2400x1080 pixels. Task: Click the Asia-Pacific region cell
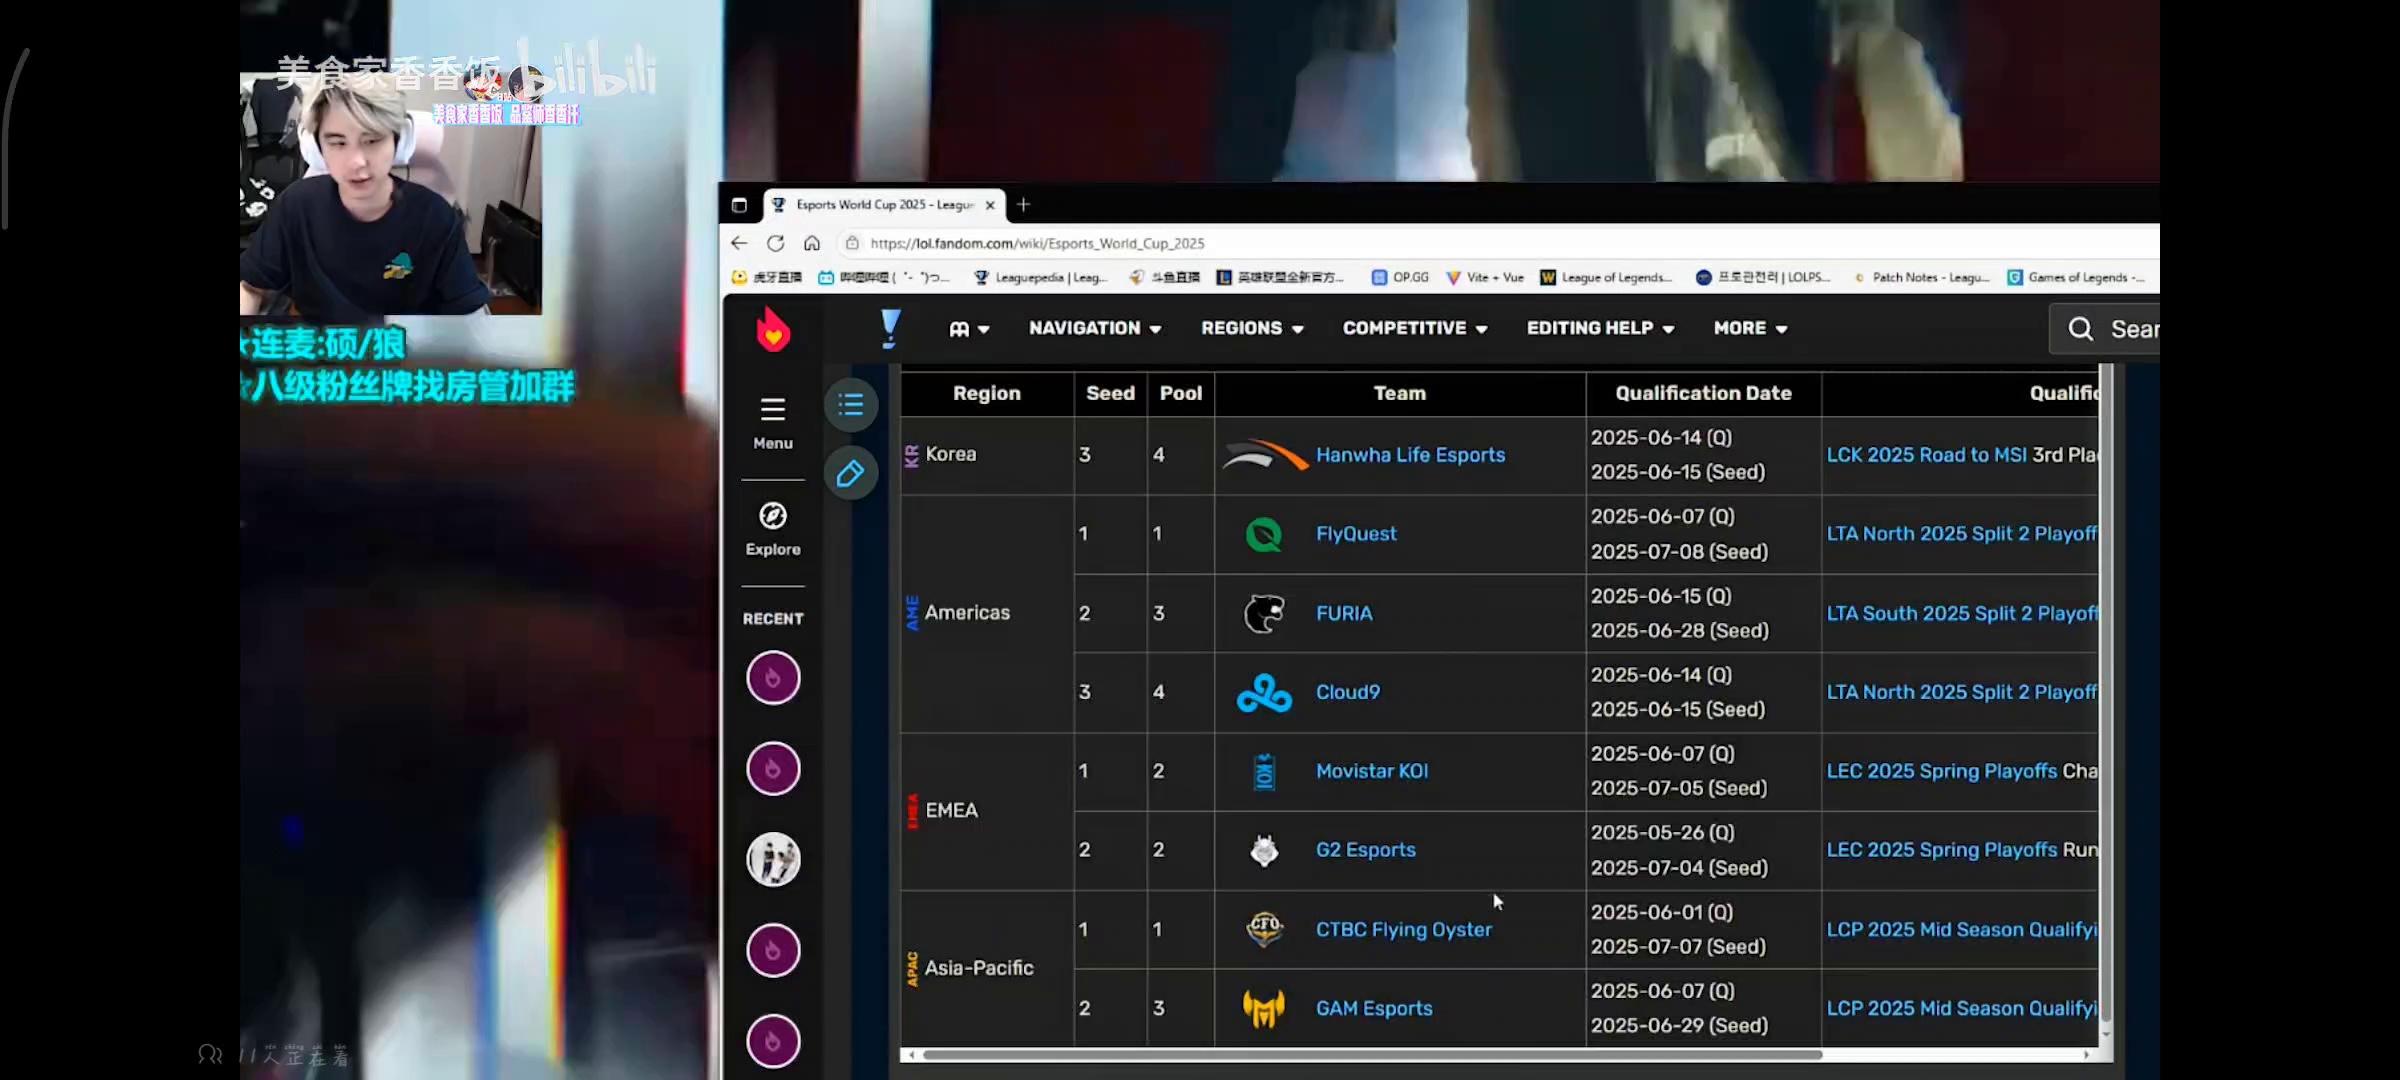pyautogui.click(x=987, y=968)
